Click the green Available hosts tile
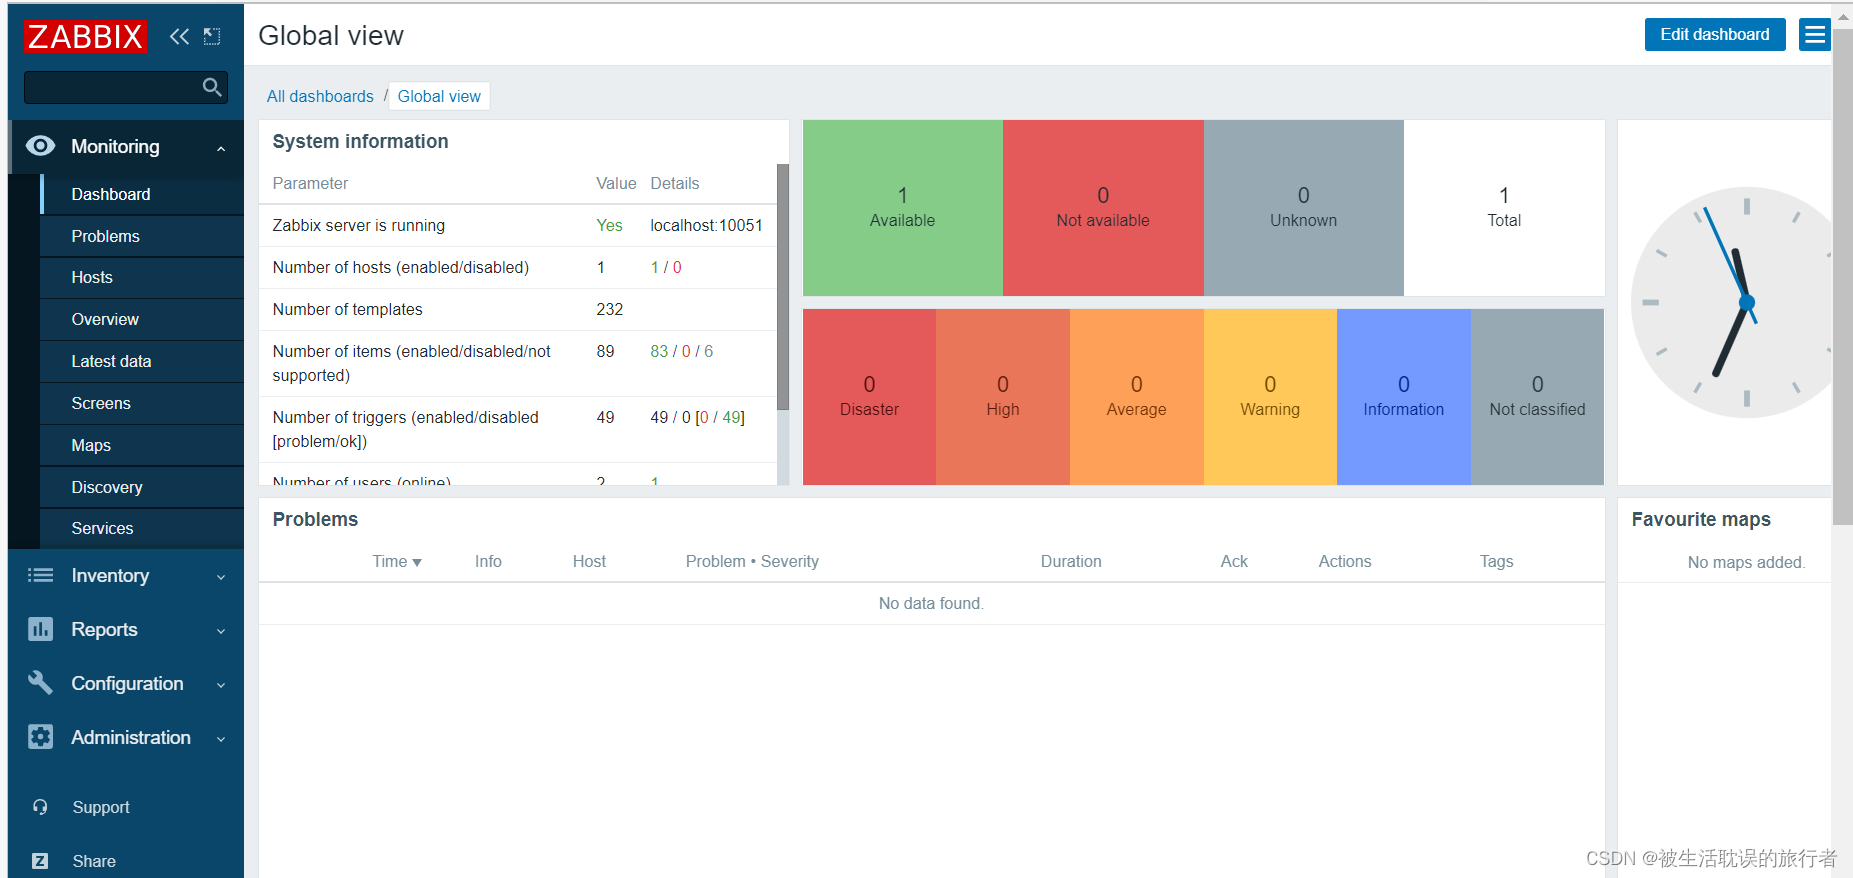 point(903,208)
